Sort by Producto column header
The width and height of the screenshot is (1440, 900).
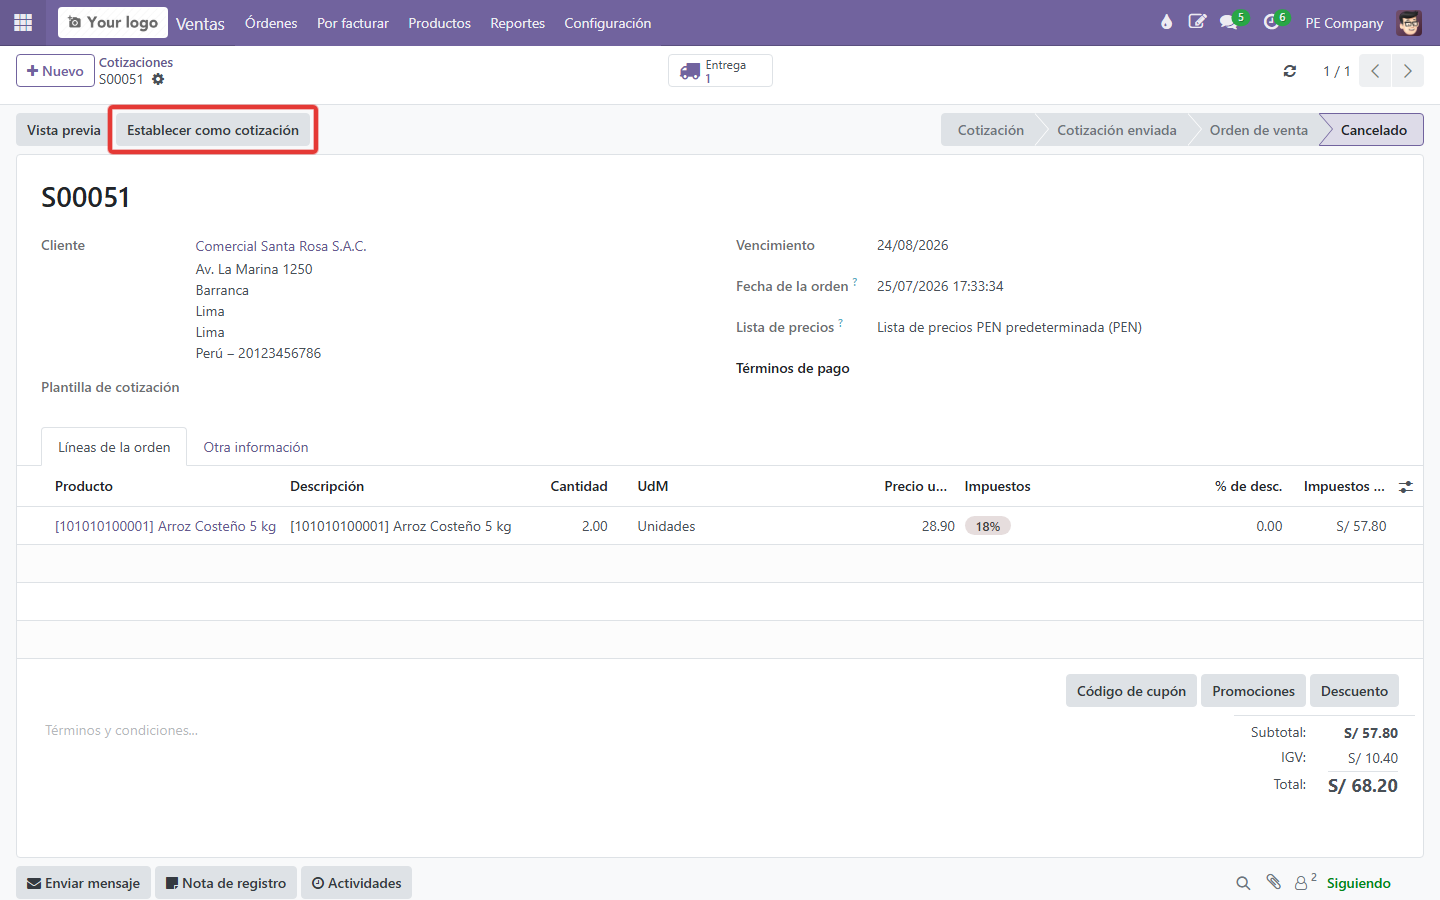click(x=84, y=486)
